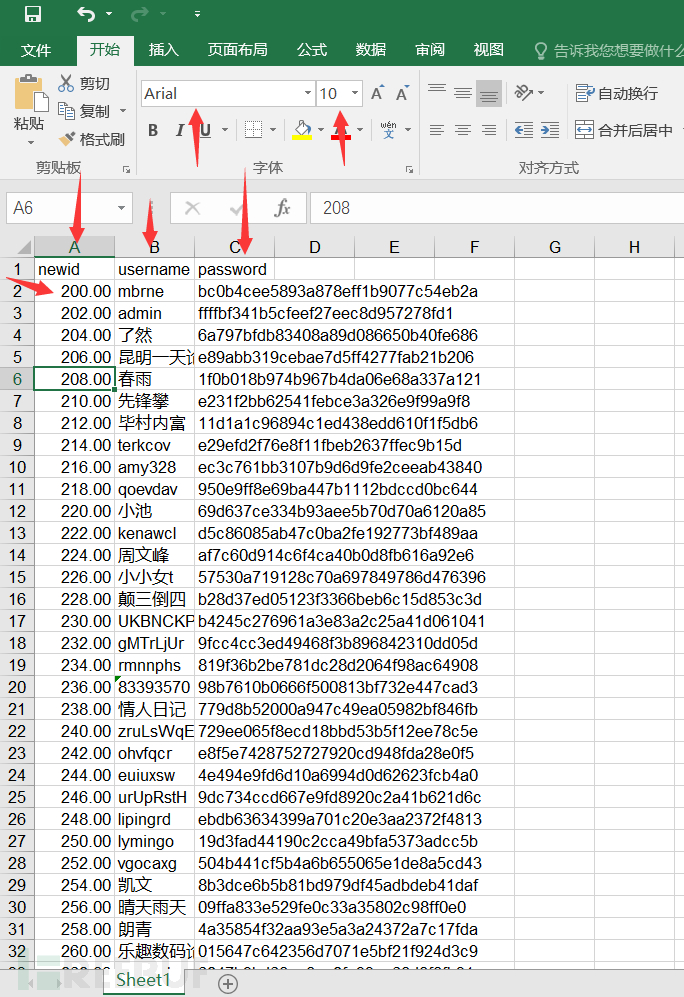Click the 粘贴 paste icon
684x997 pixels.
29,93
